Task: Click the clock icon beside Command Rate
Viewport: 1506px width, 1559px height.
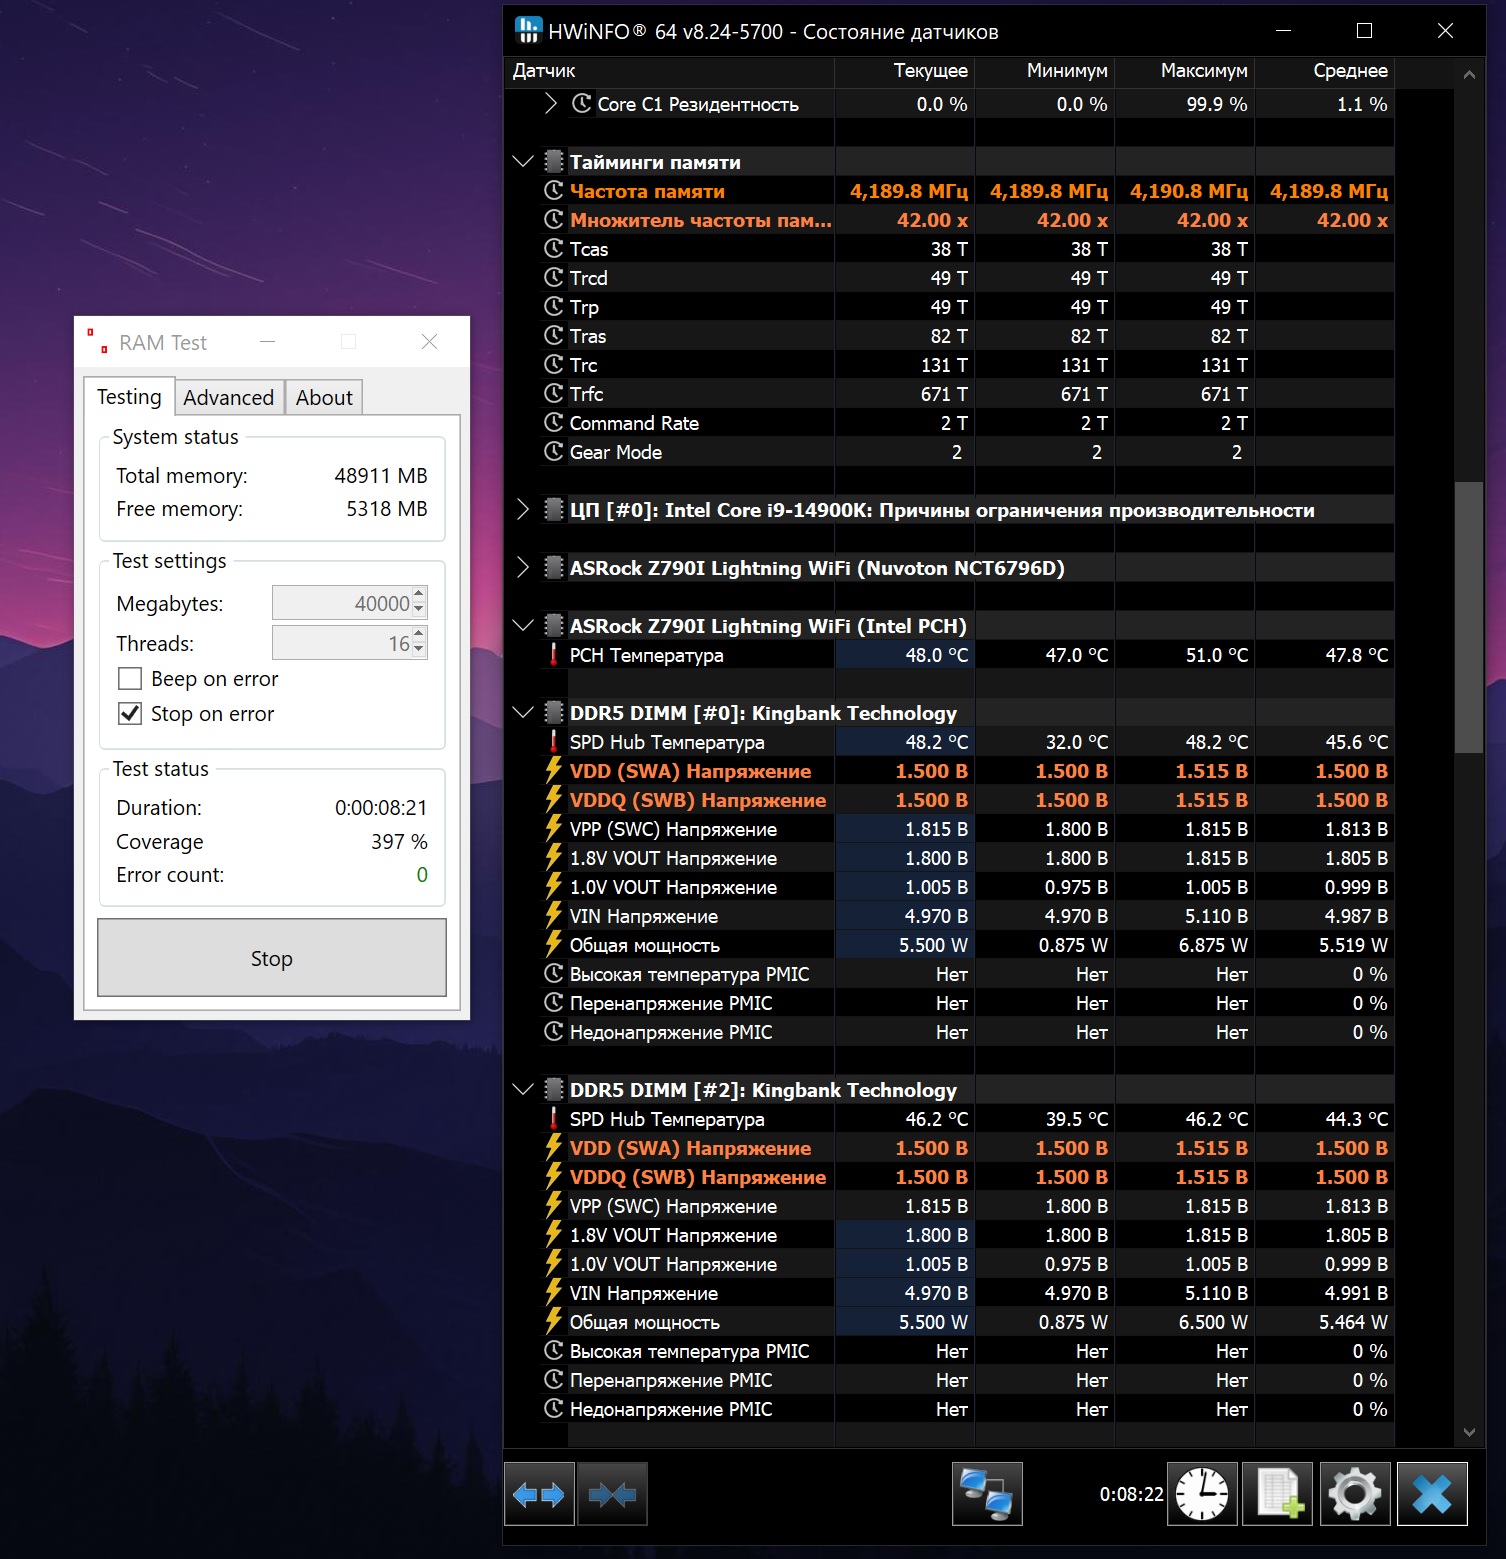Action: click(x=553, y=422)
